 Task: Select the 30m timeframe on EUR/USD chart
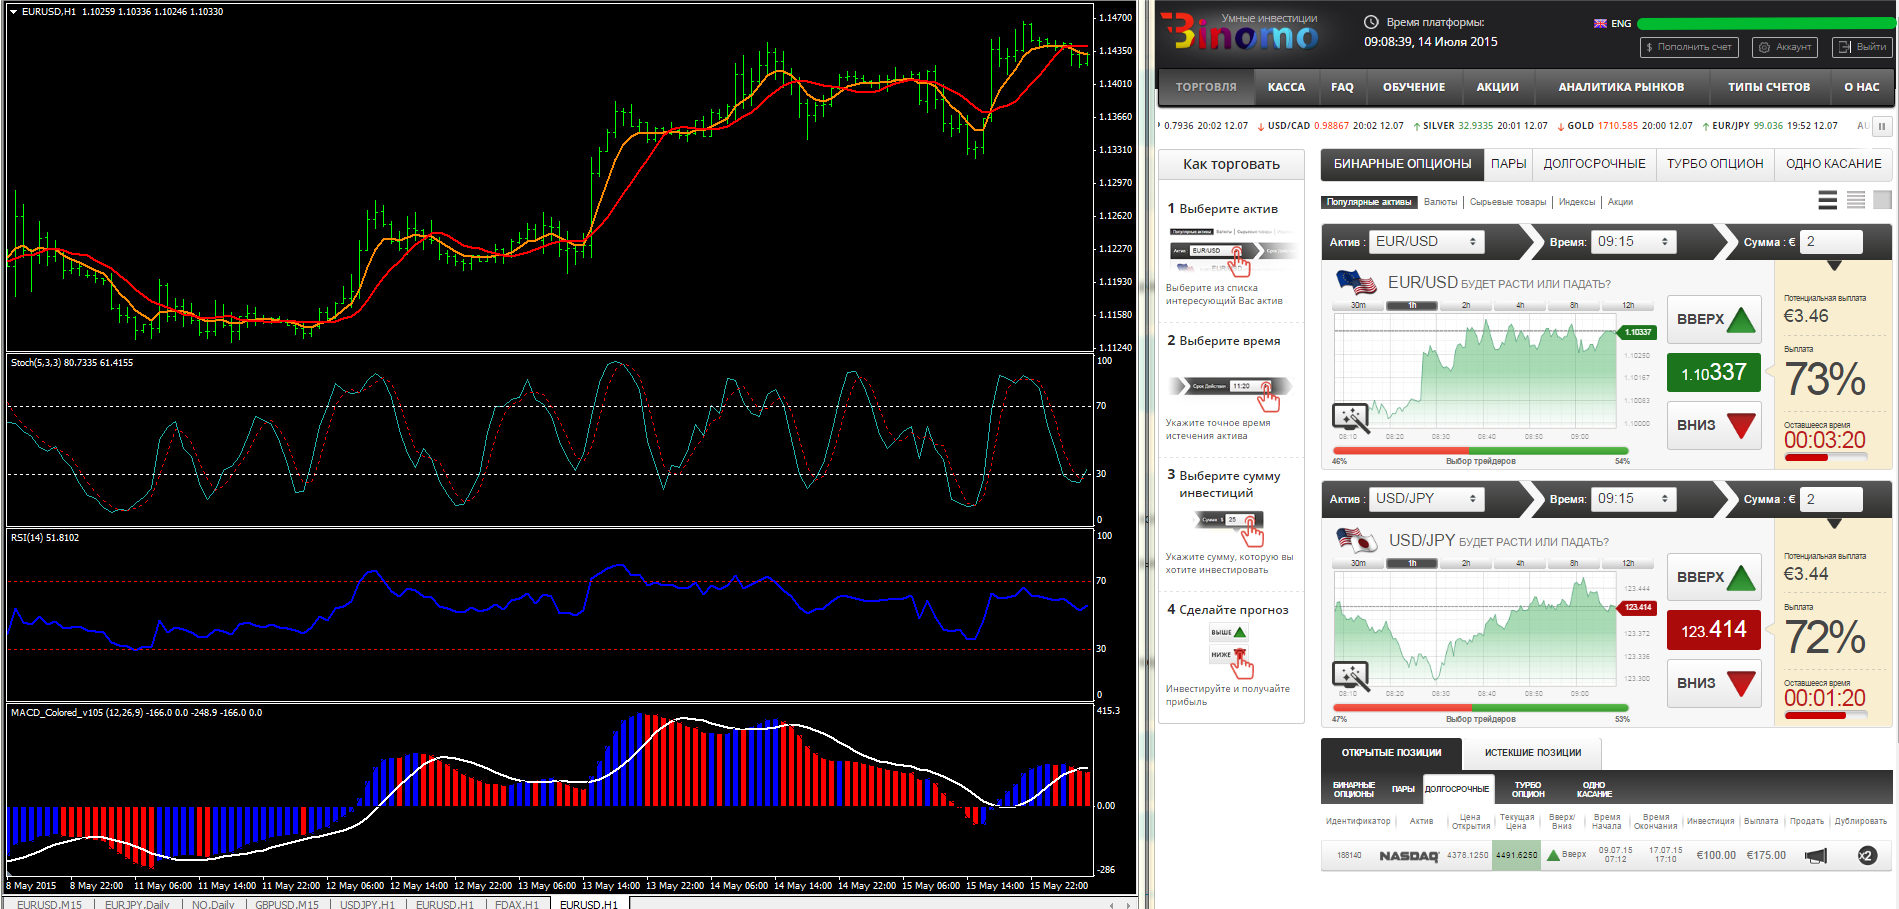[1358, 305]
